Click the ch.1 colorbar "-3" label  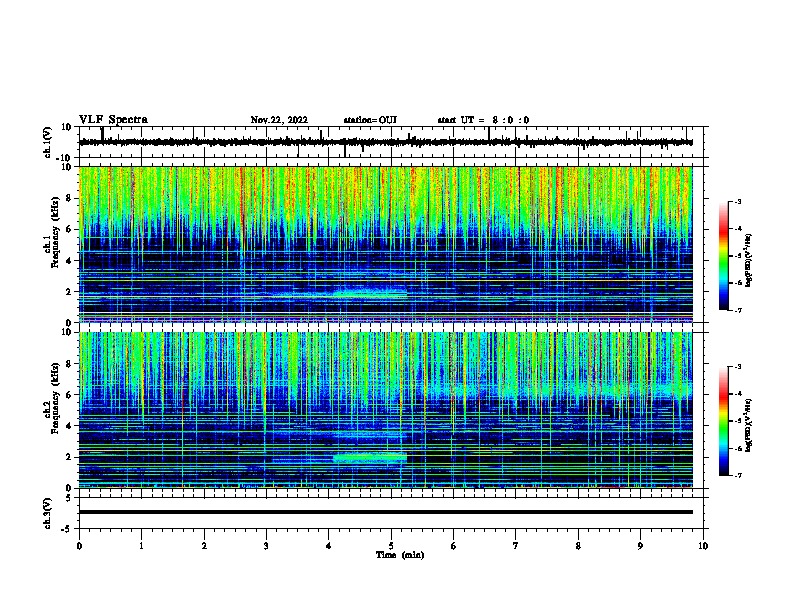coord(737,202)
